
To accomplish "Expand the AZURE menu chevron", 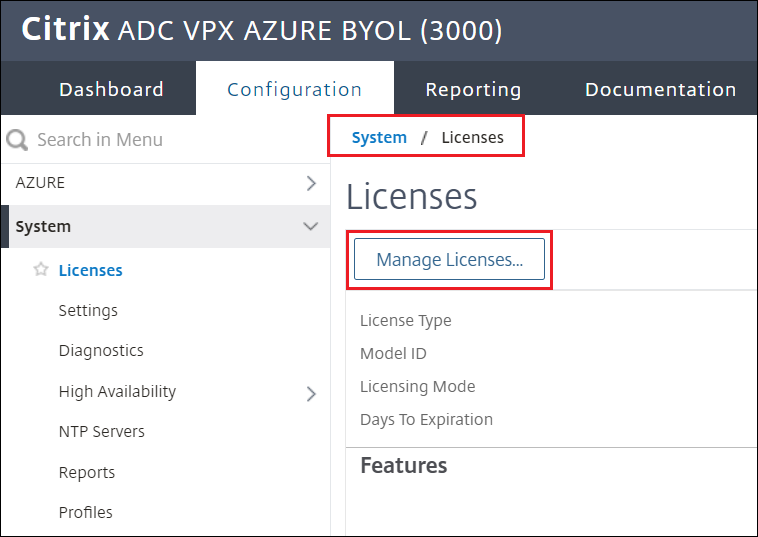I will tap(311, 183).
